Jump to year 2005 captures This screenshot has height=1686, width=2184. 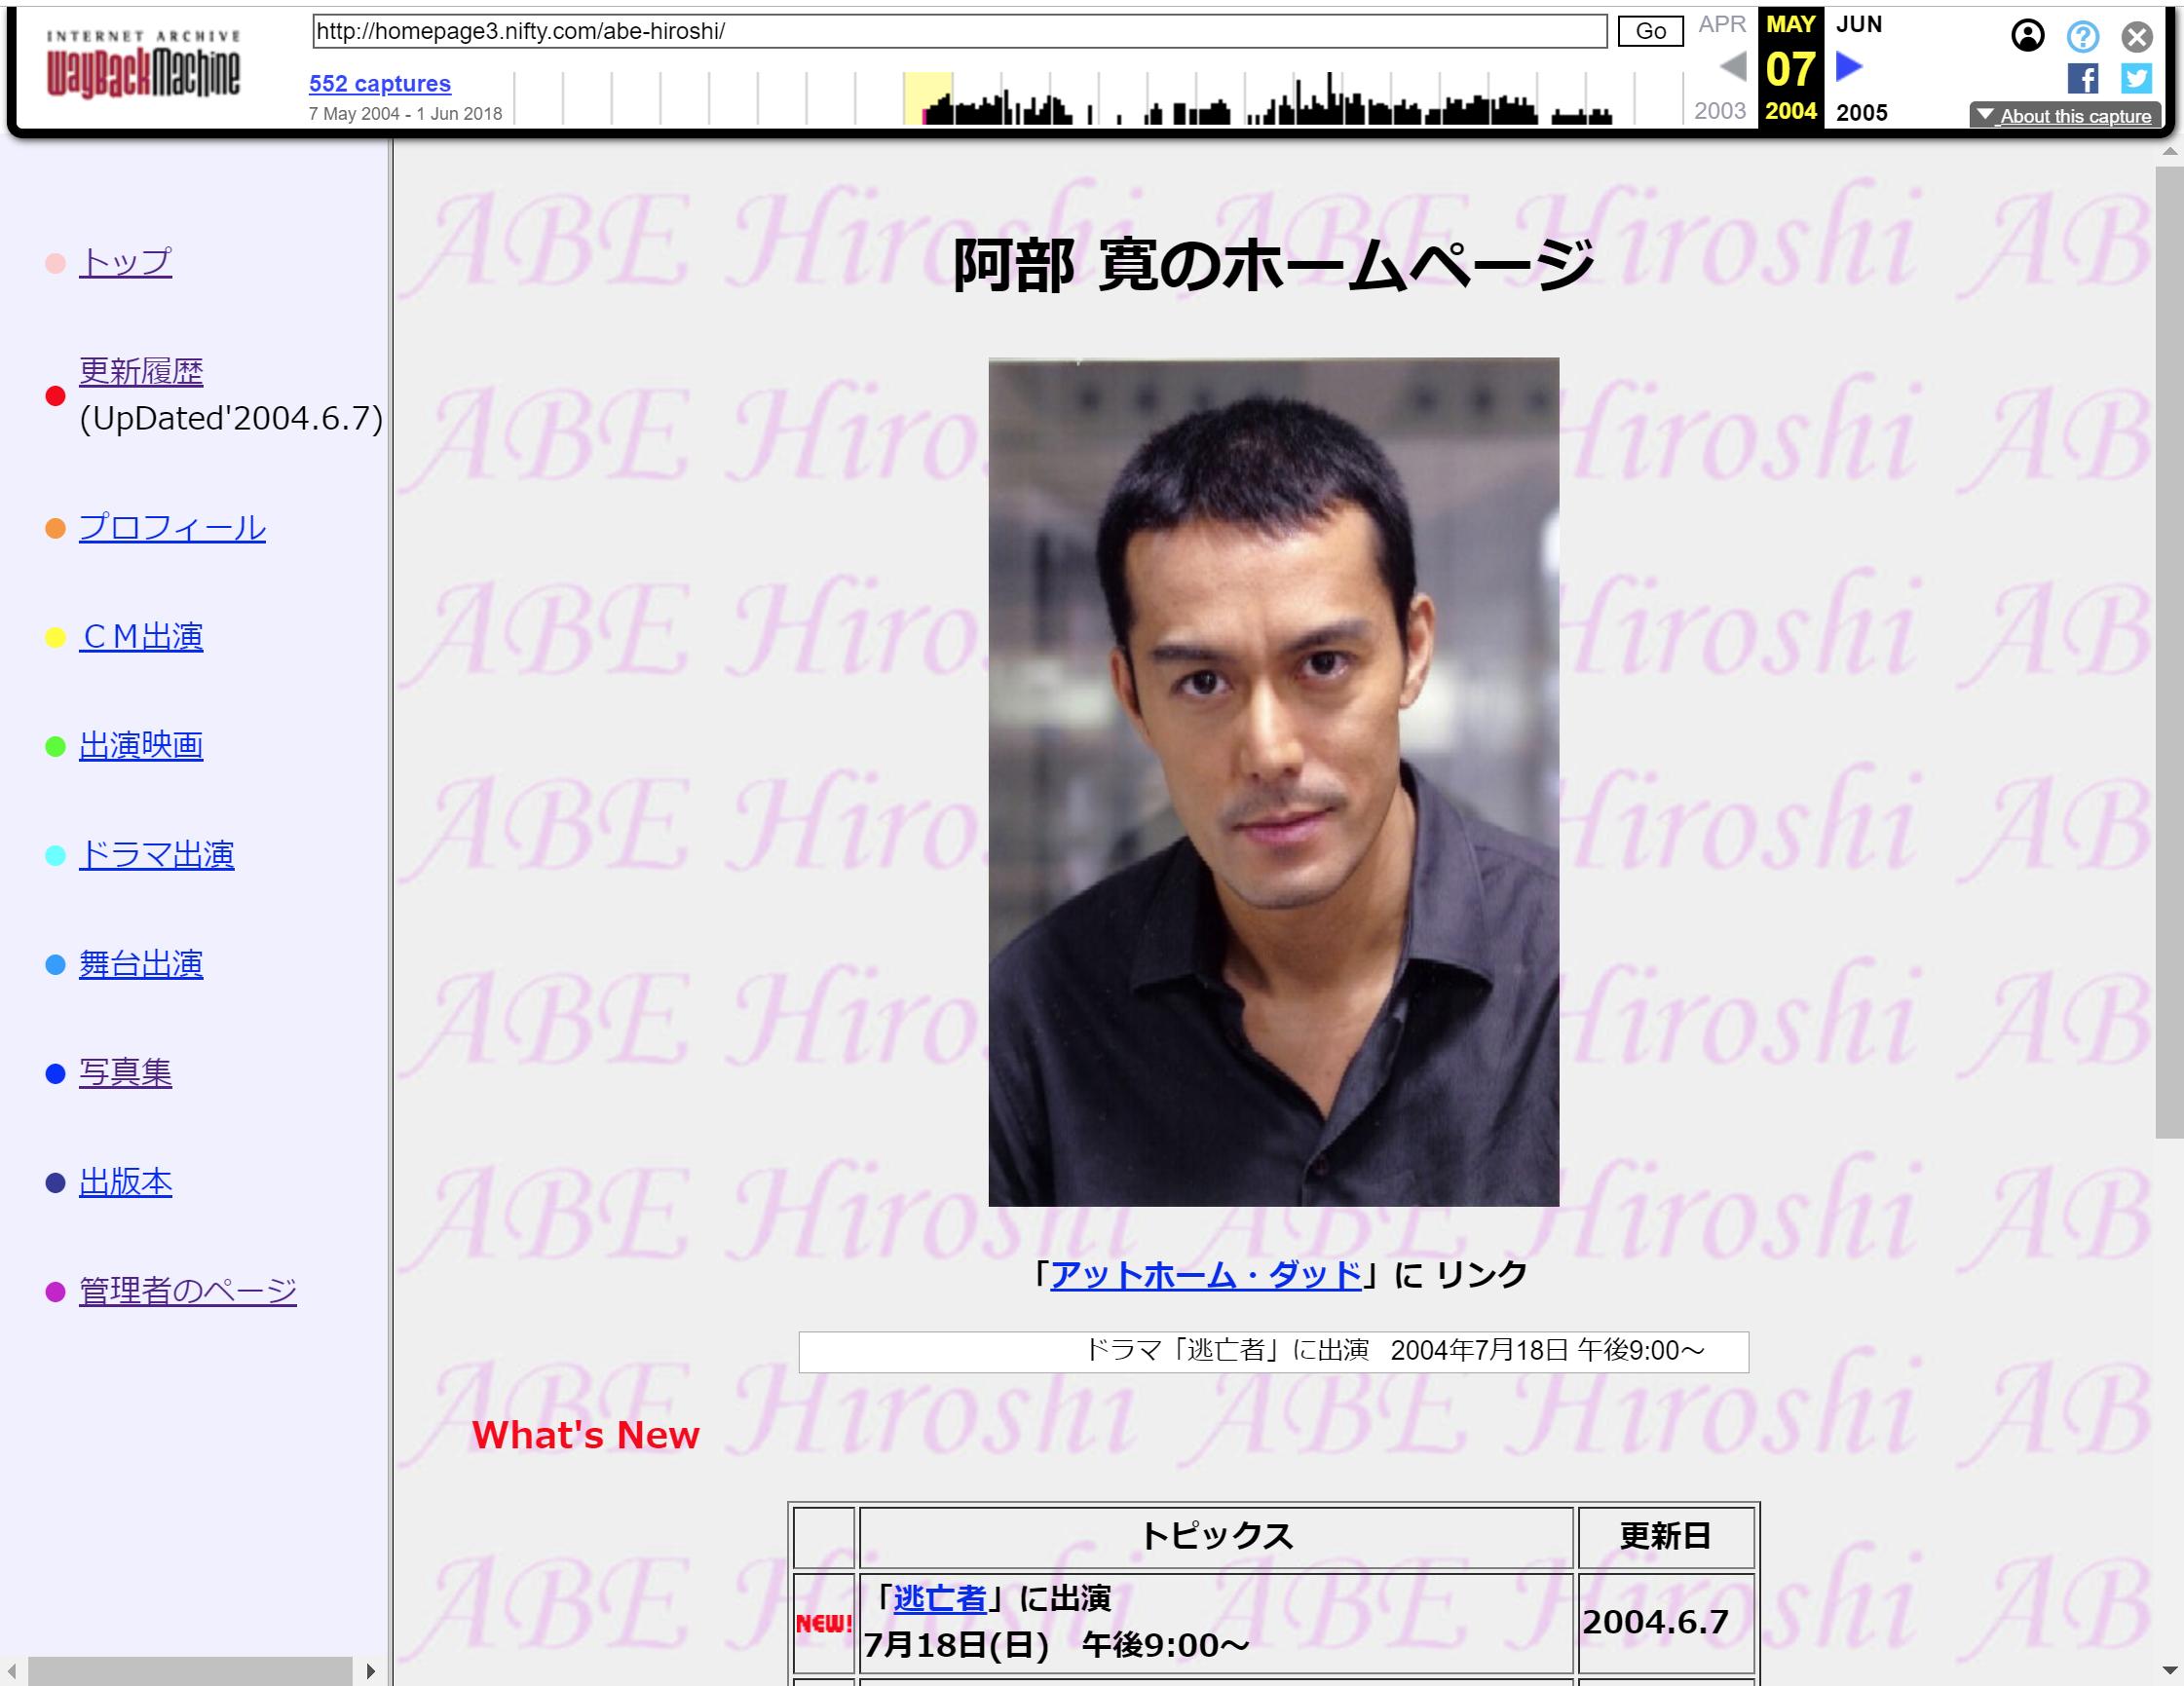point(1861,112)
